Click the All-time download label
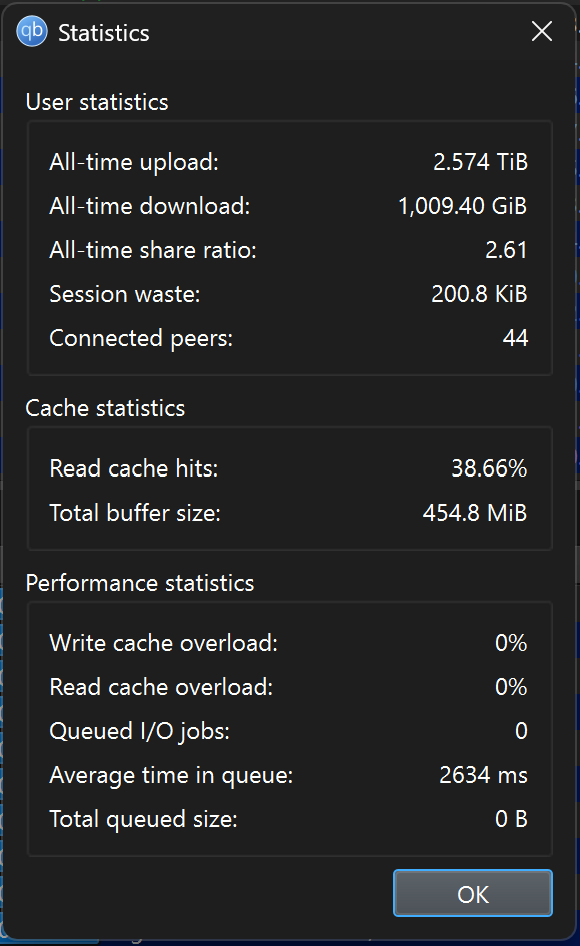Image resolution: width=580 pixels, height=946 pixels. pos(150,206)
